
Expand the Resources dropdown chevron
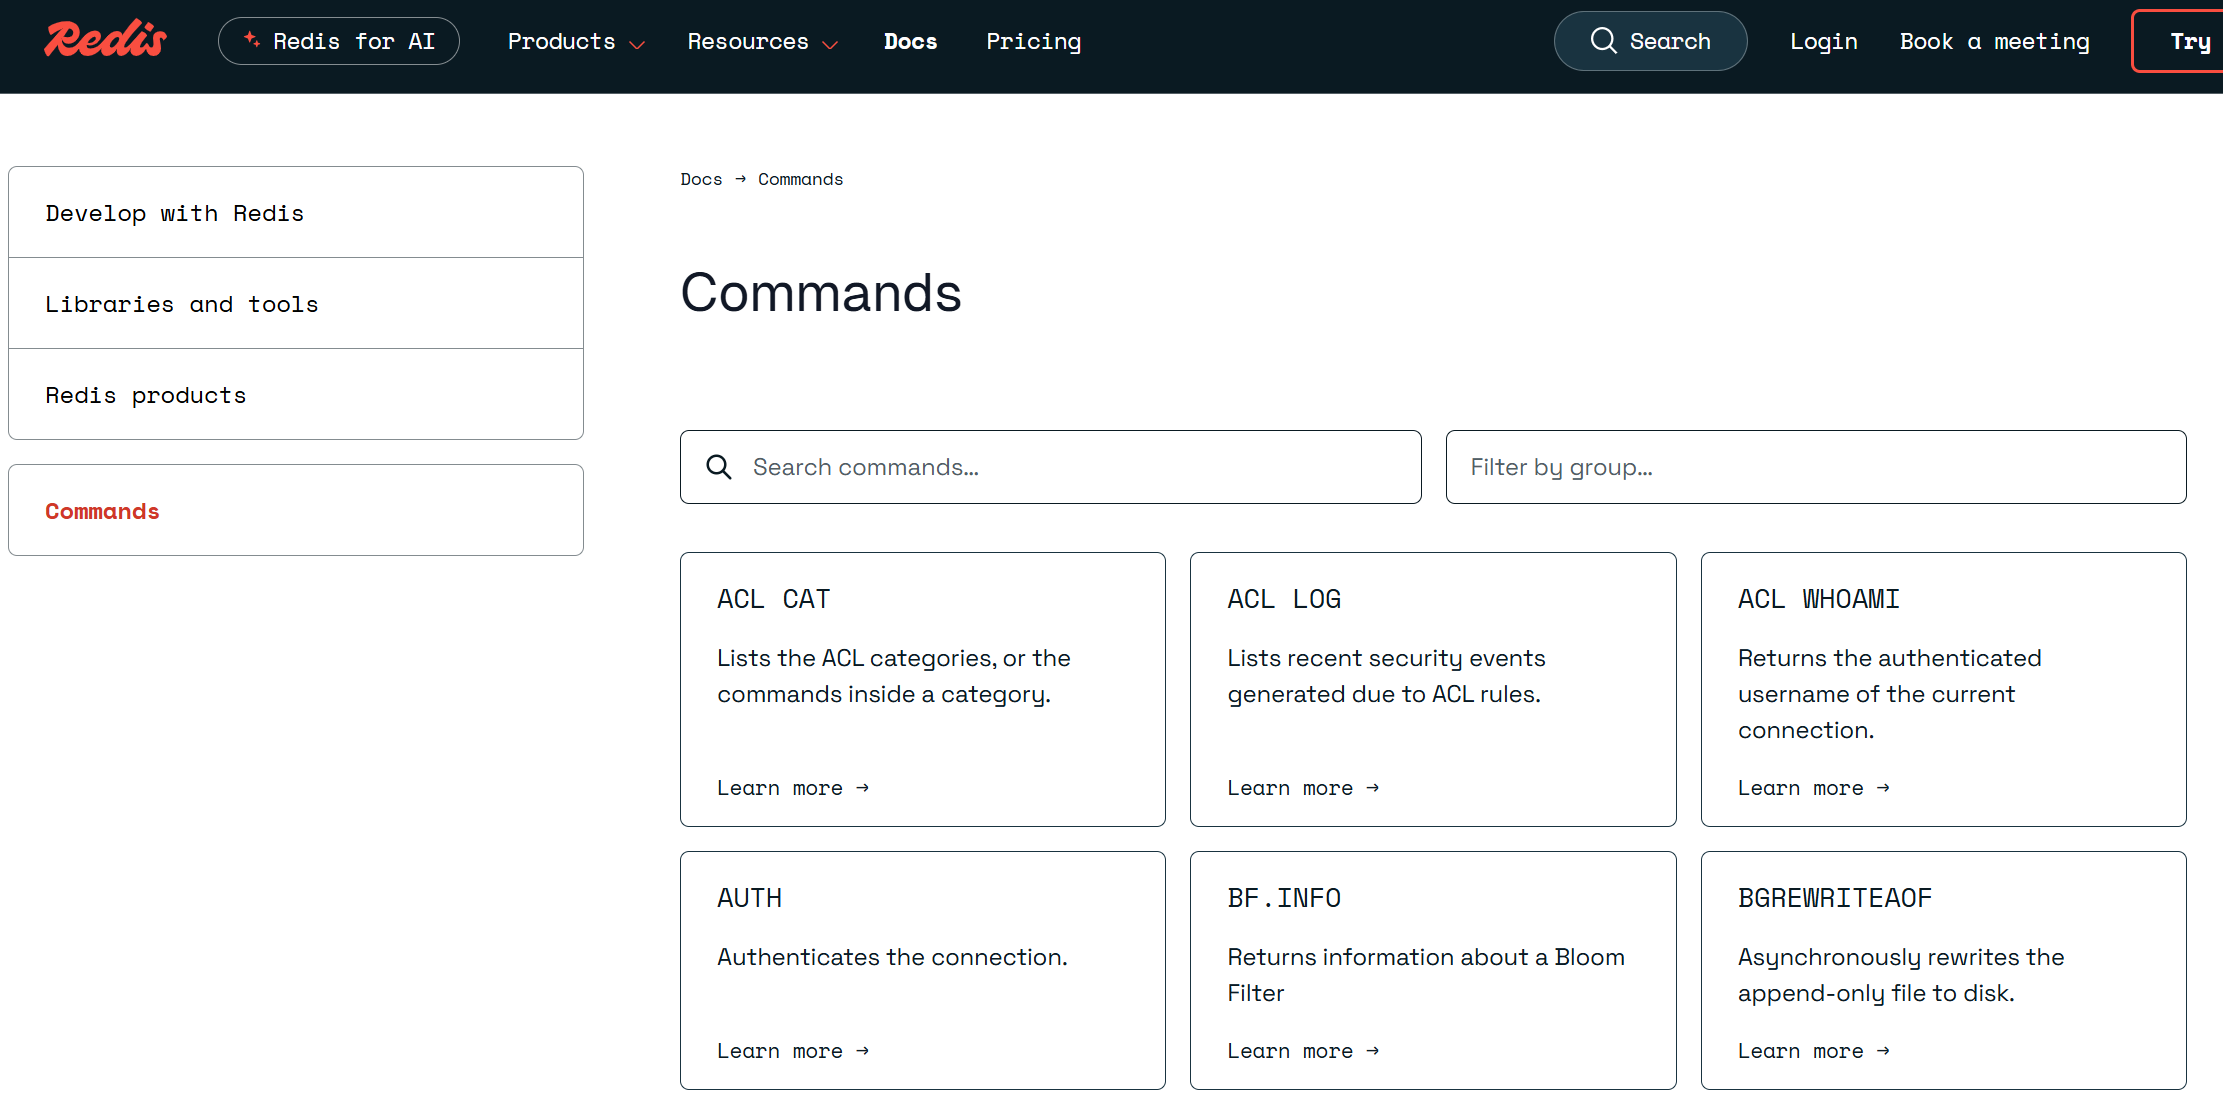[x=830, y=44]
